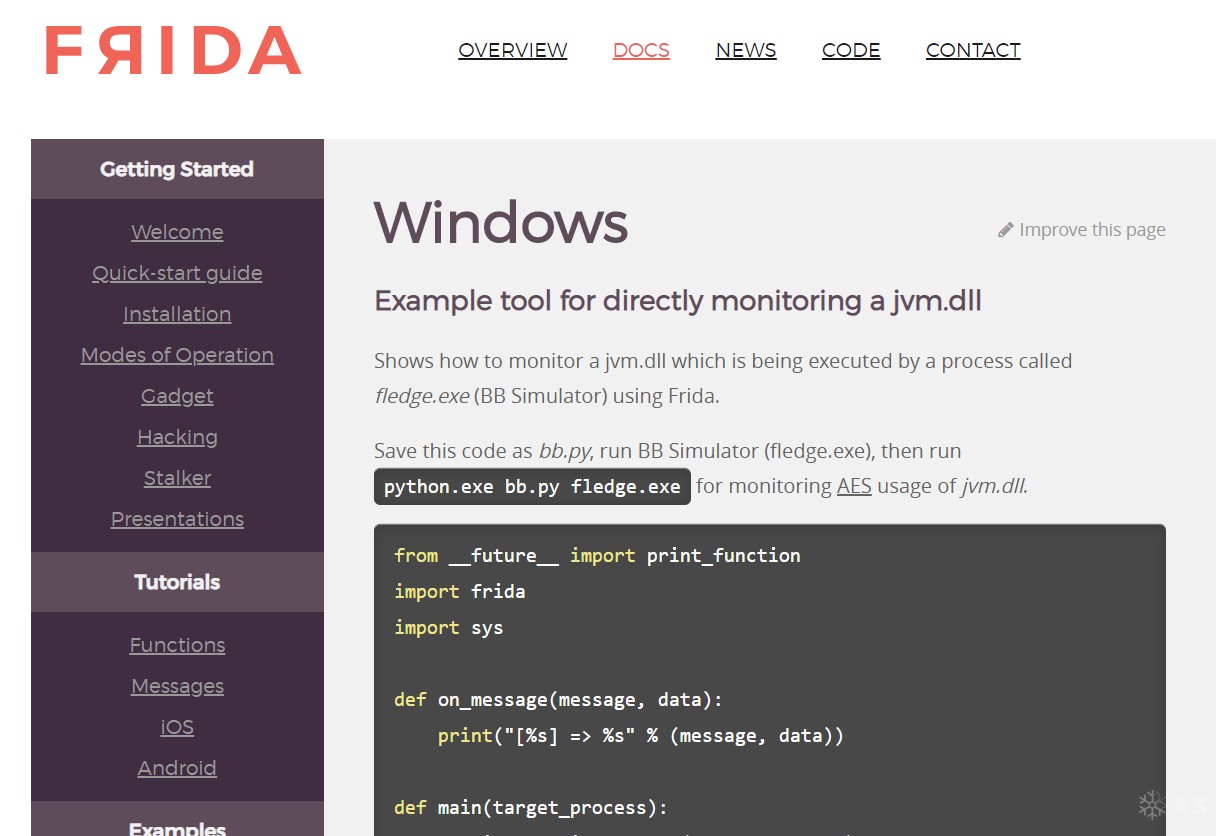Click the 'Shows how to monitor a jvm.dll' sentence
This screenshot has height=836, width=1228.
pyautogui.click(x=723, y=378)
